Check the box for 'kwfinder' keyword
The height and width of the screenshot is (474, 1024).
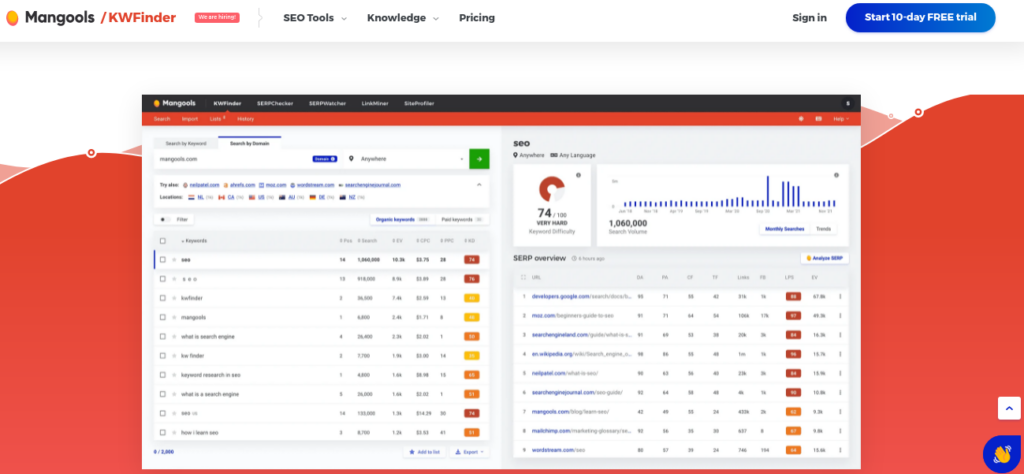tap(163, 298)
